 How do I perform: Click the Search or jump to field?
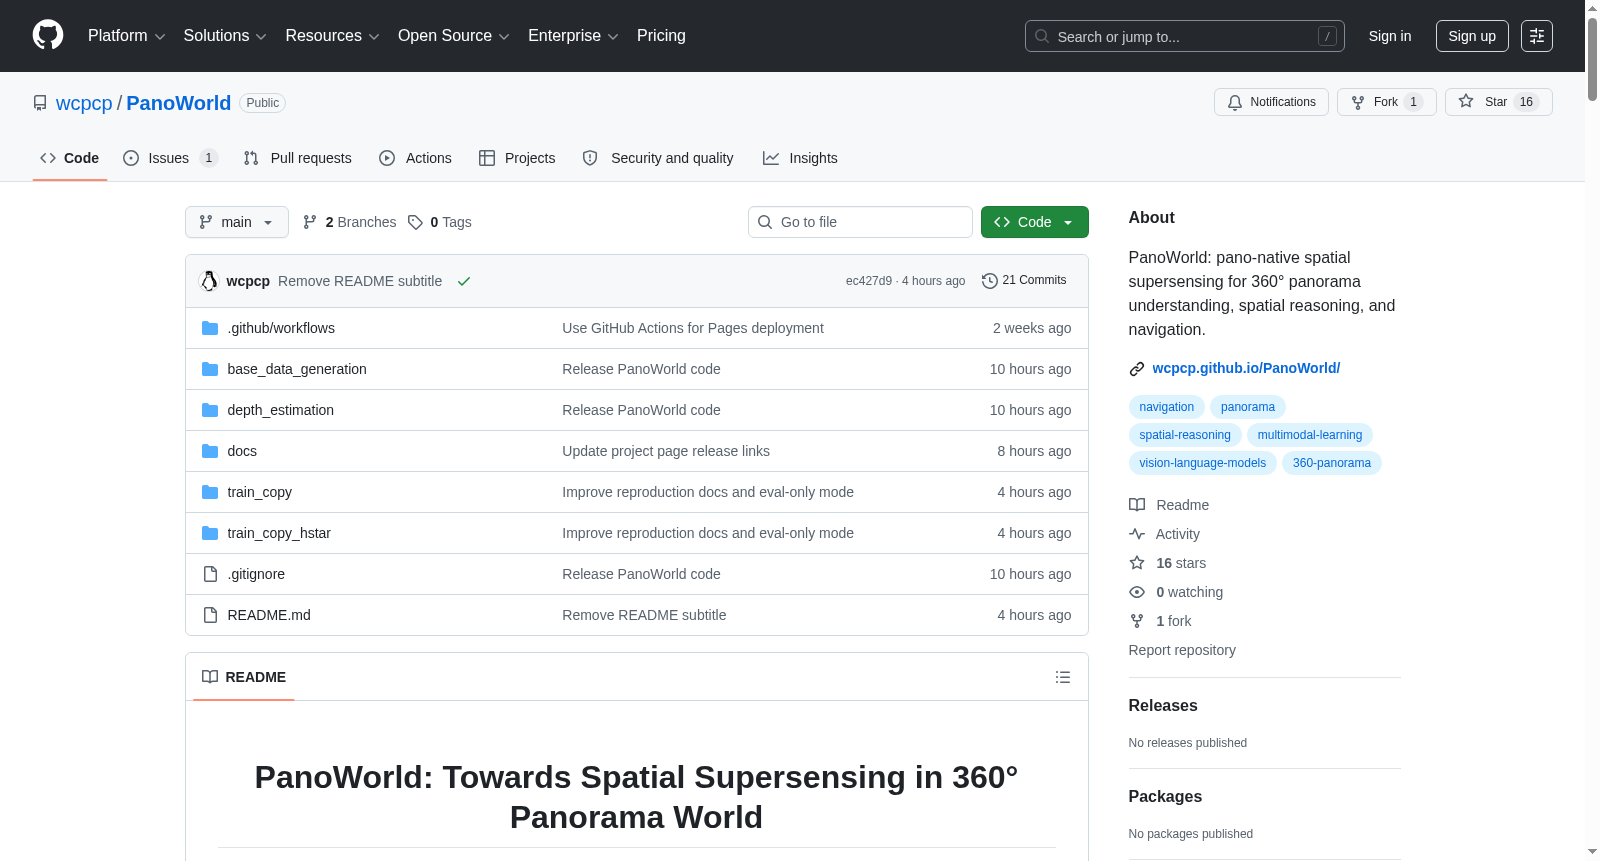[x=1185, y=36]
